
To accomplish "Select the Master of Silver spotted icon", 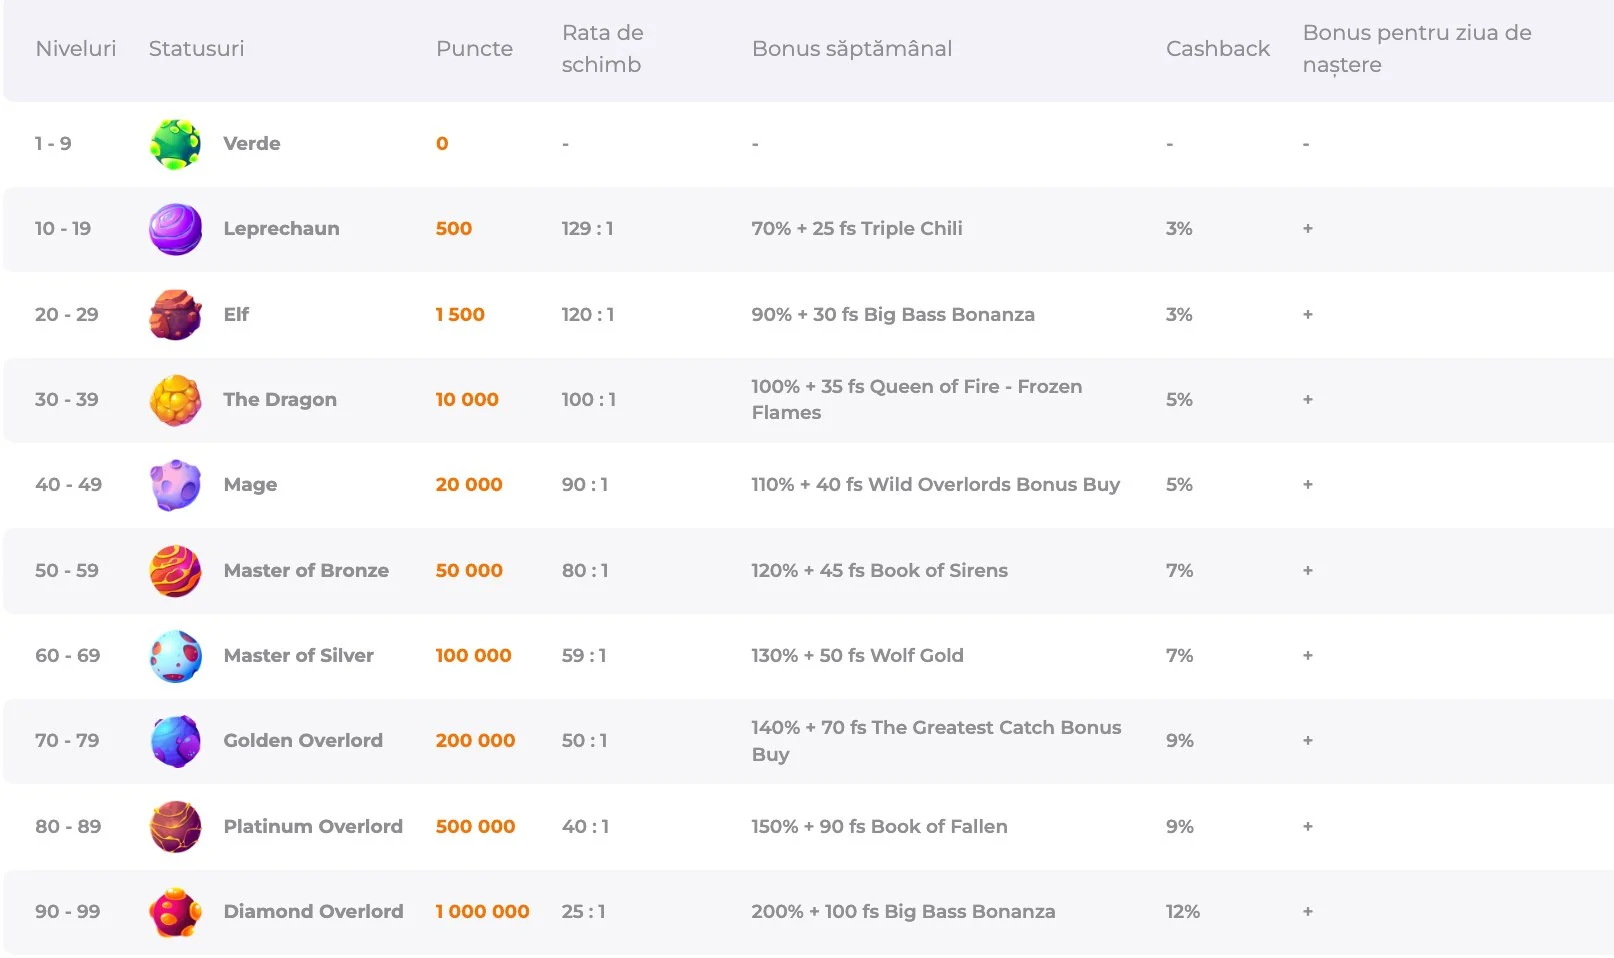I will click(175, 656).
